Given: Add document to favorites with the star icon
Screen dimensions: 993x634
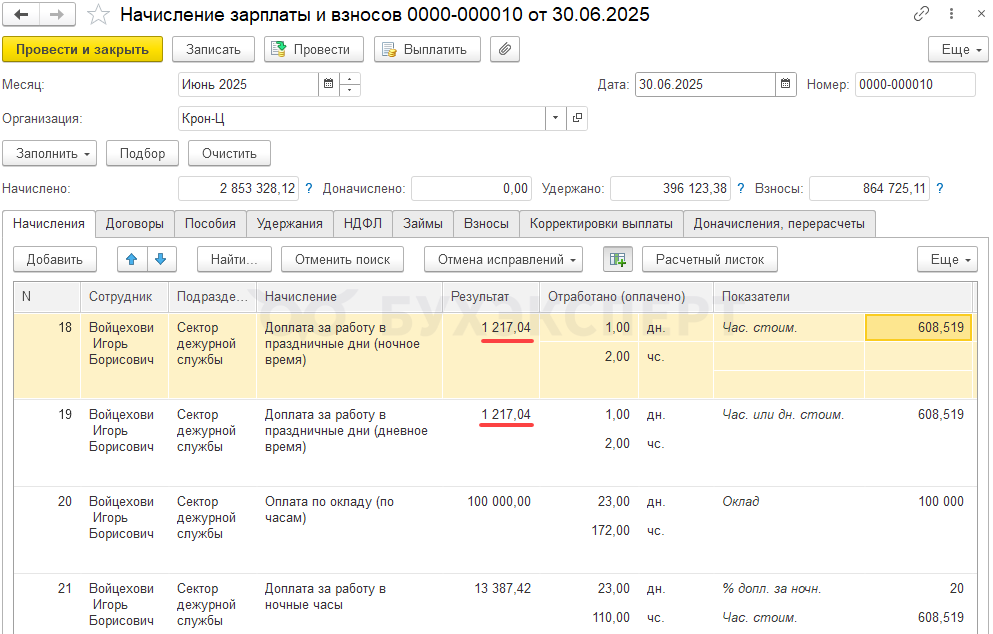Looking at the screenshot, I should pyautogui.click(x=98, y=15).
